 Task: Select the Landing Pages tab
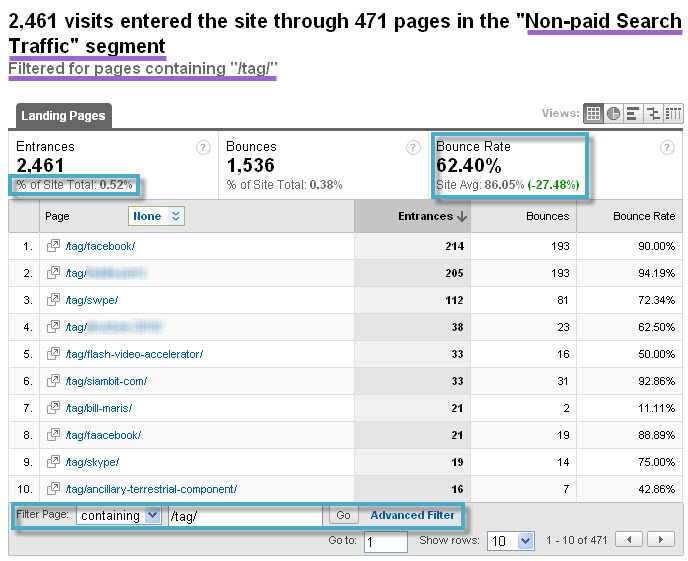[x=63, y=116]
